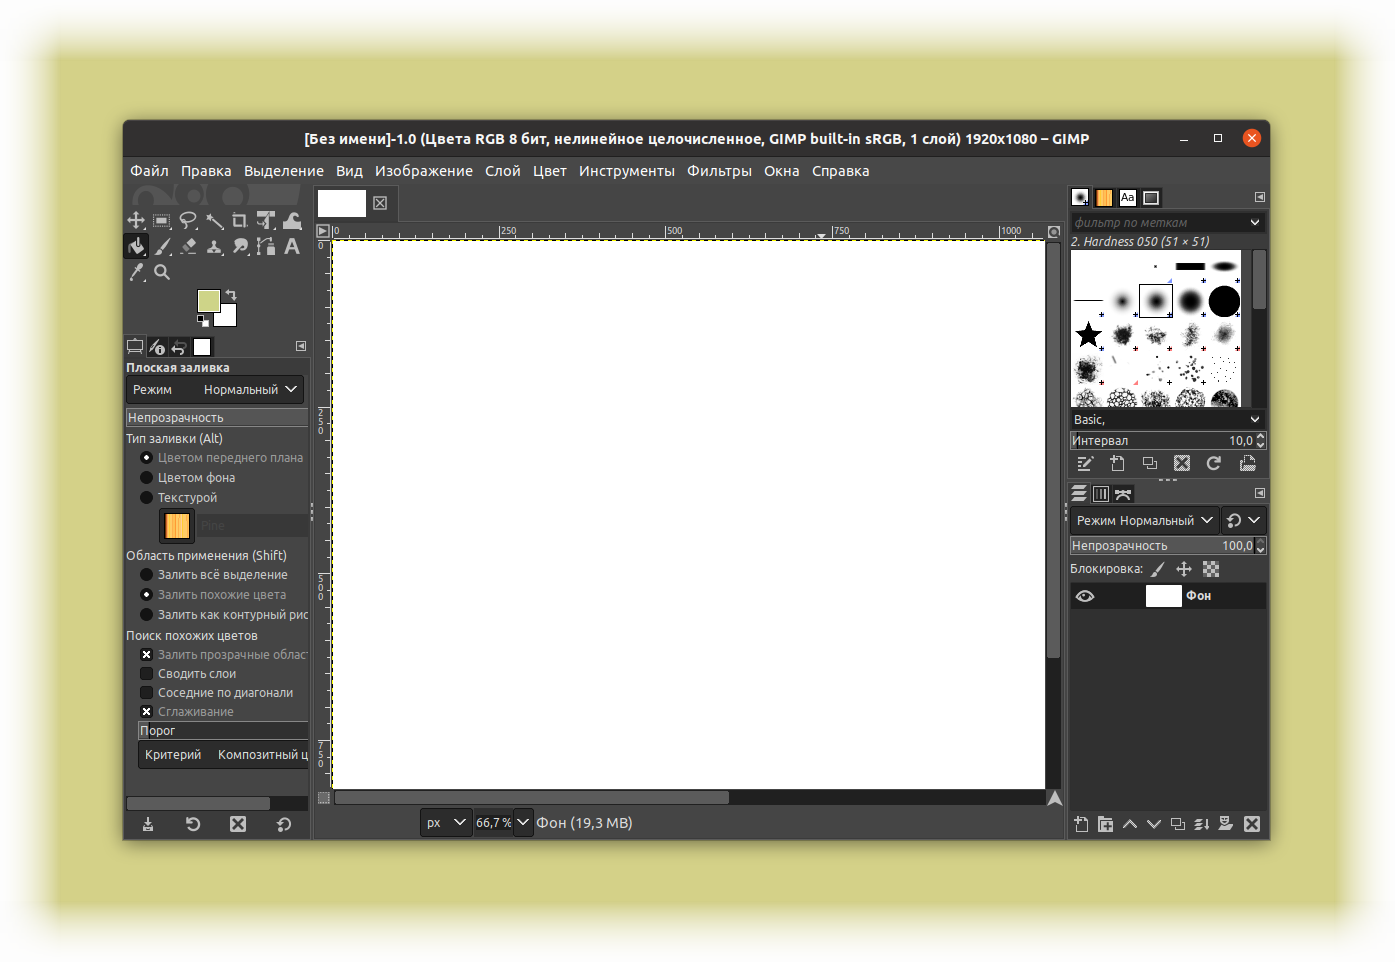The height and width of the screenshot is (962, 1395).
Task: Select the Zoom magnifier tool
Action: tap(162, 272)
